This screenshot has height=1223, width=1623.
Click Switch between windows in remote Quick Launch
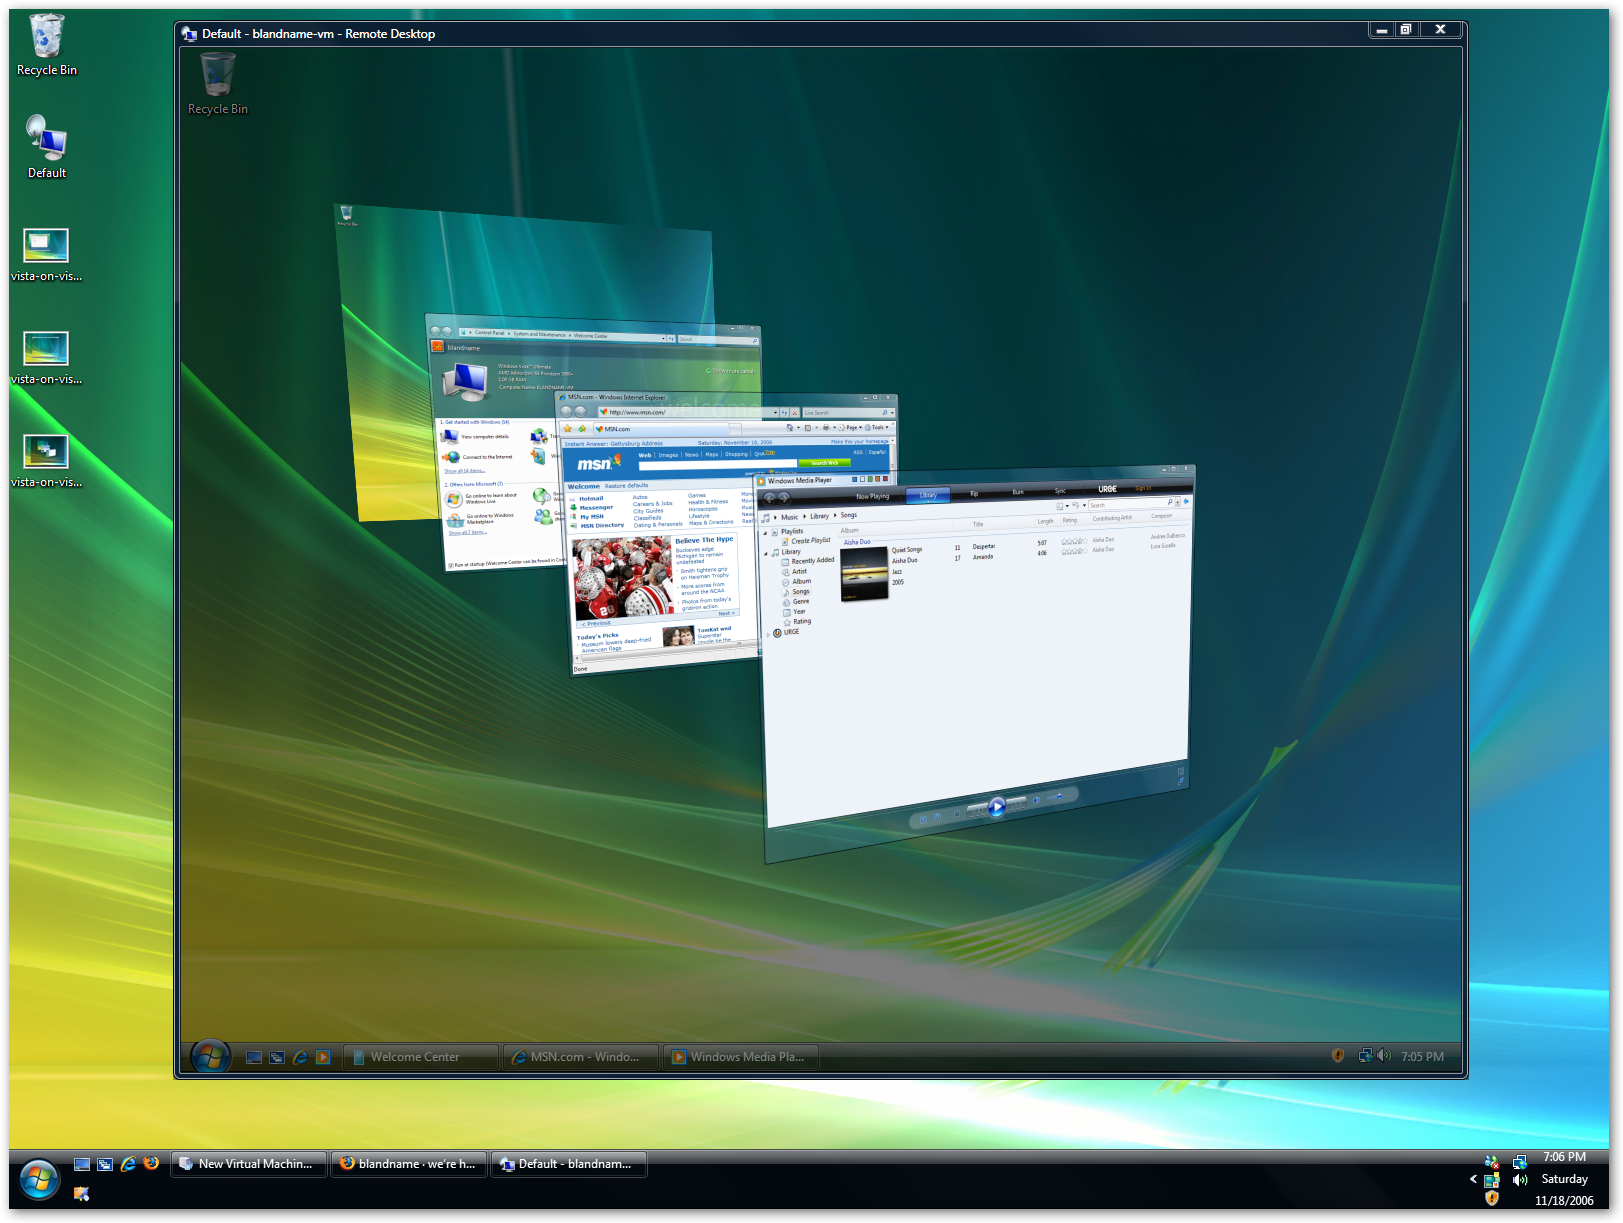coord(277,1057)
